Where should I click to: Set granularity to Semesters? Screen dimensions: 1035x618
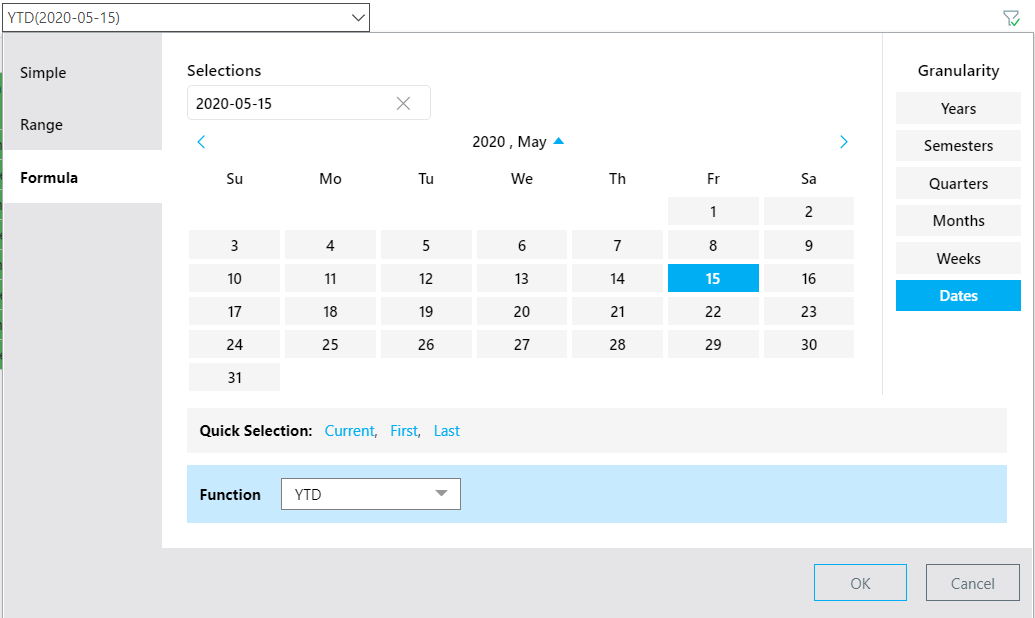pyautogui.click(x=958, y=146)
